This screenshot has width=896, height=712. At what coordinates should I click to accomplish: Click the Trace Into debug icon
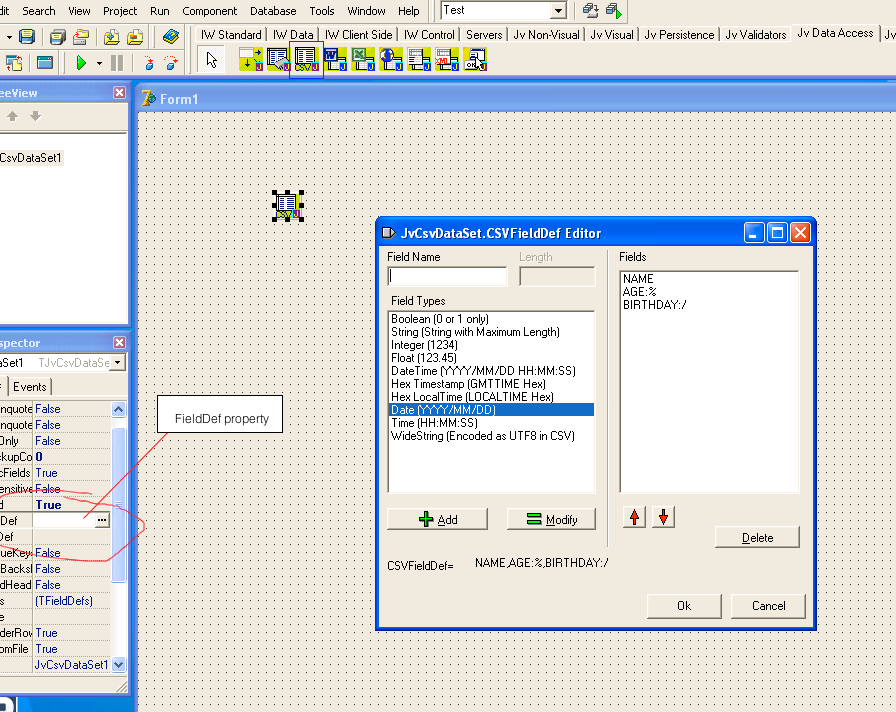149,62
